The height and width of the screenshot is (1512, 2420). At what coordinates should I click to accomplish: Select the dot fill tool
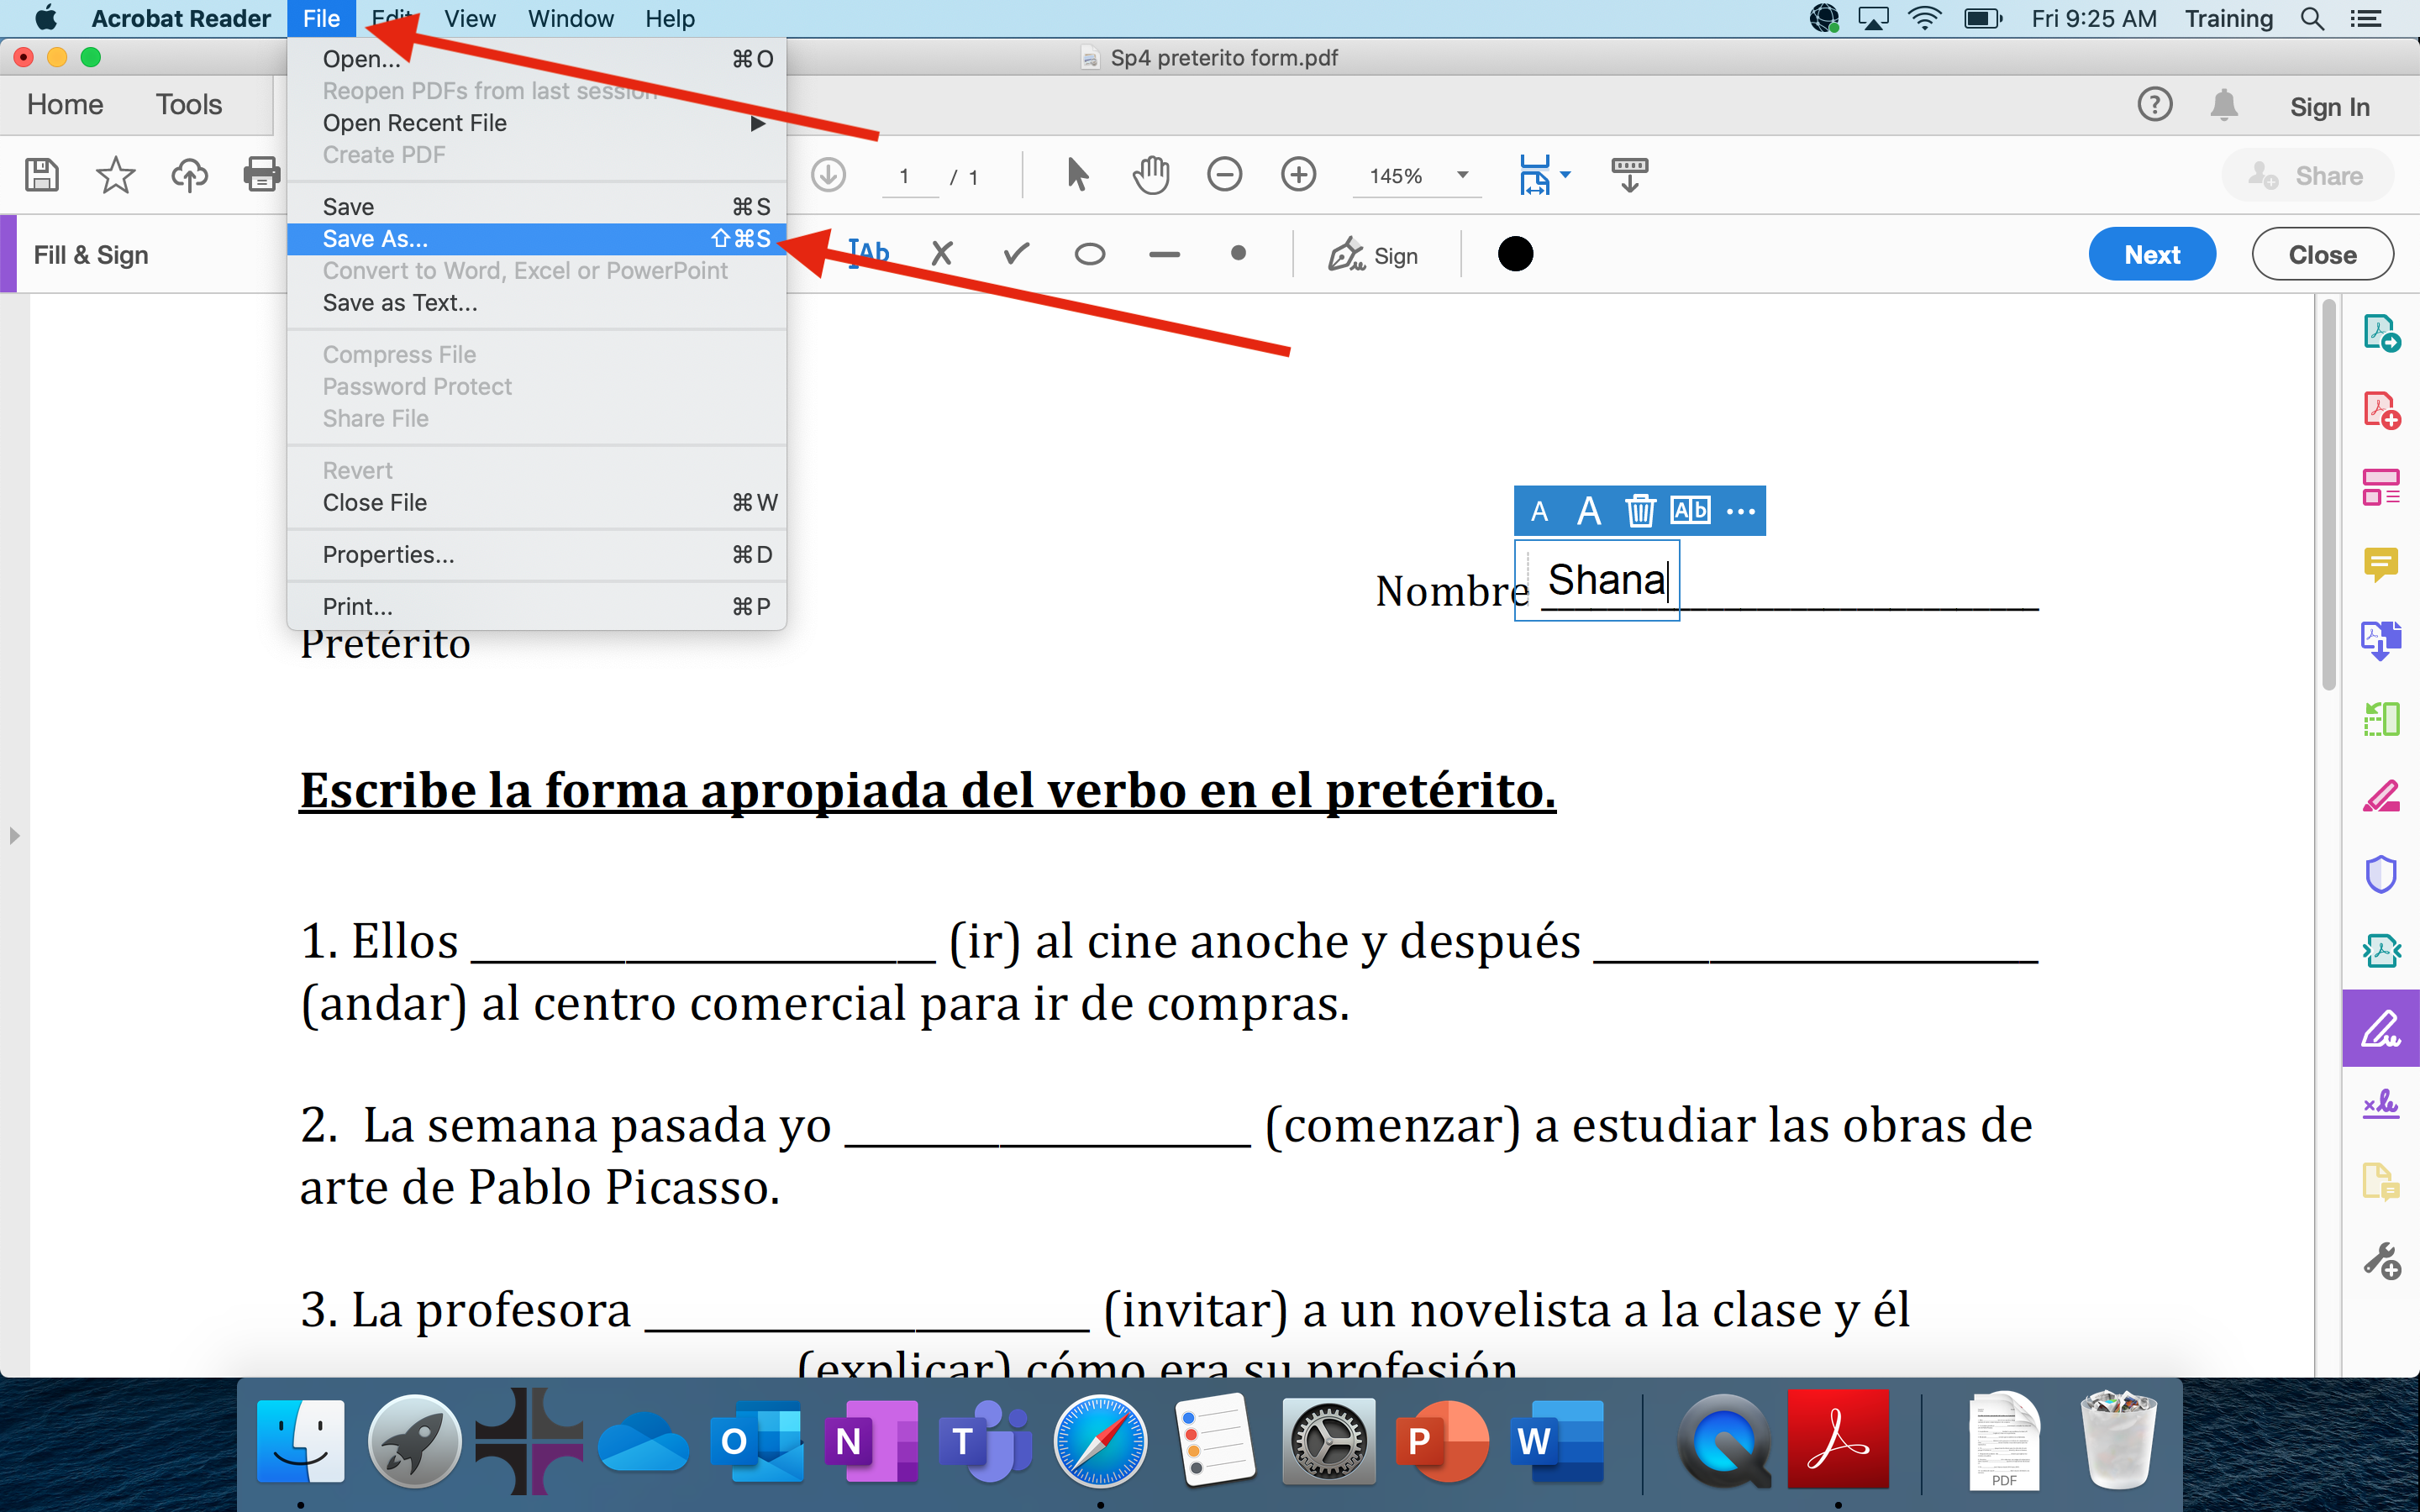click(1238, 254)
